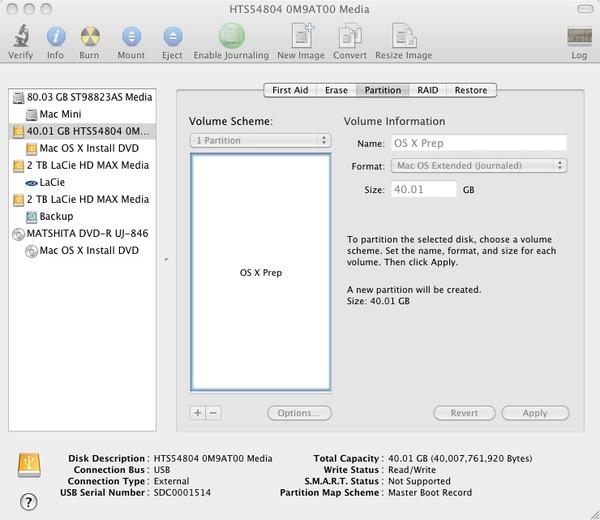
Task: Click the New Image icon
Action: 302,36
